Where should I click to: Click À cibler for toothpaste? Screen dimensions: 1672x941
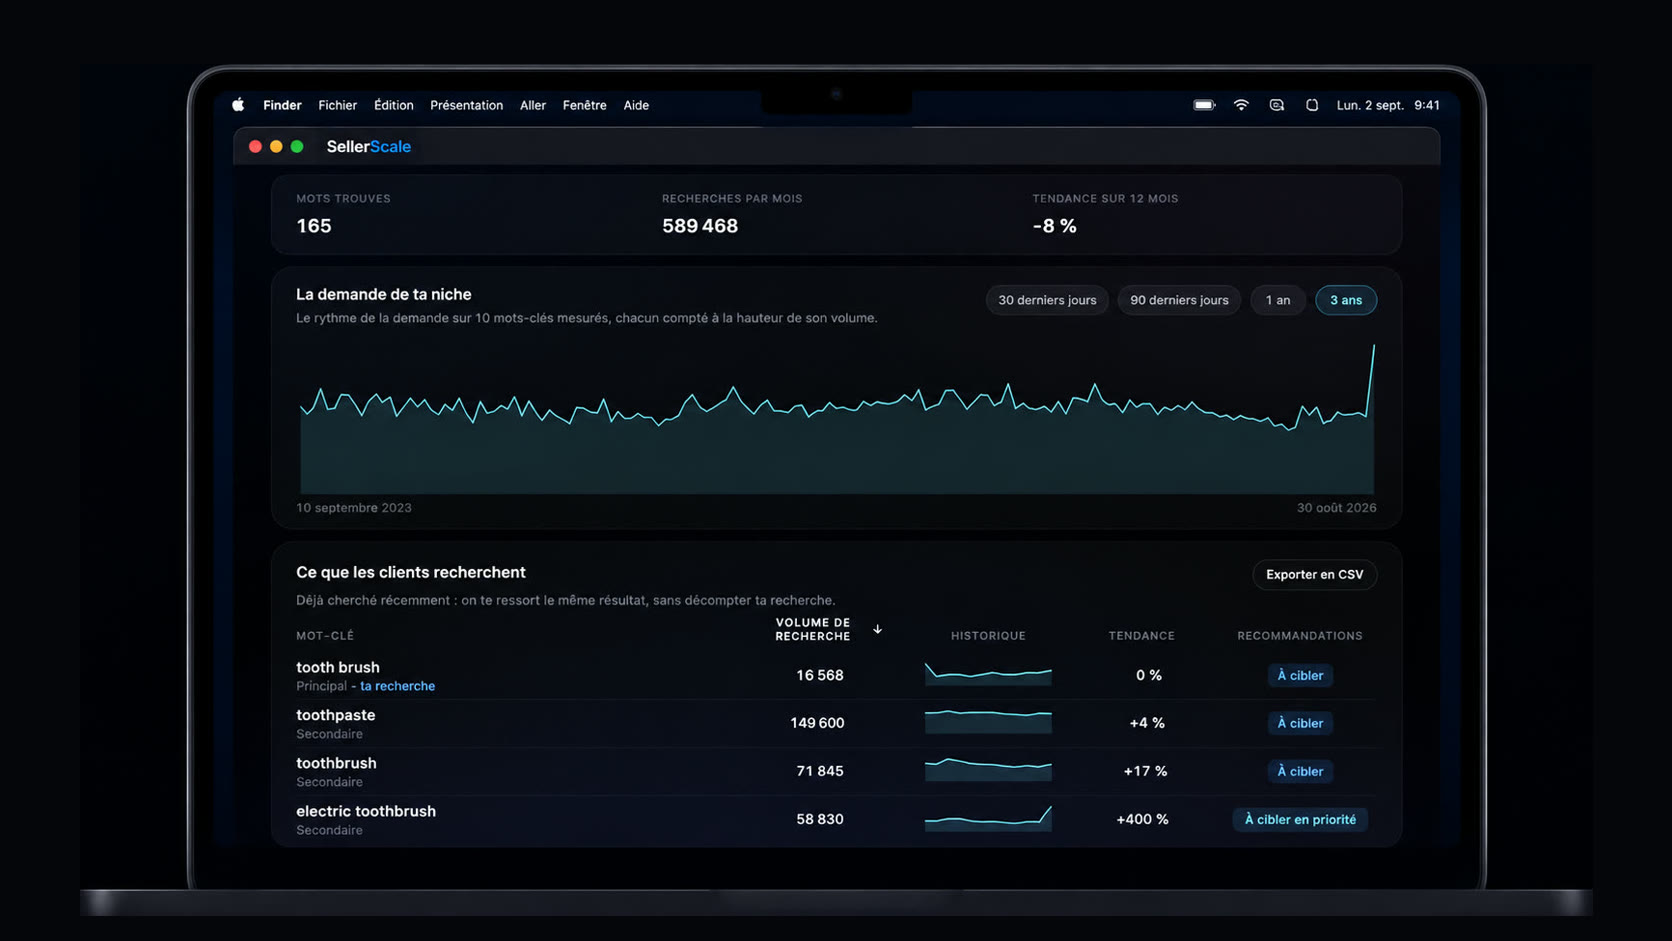click(x=1300, y=723)
